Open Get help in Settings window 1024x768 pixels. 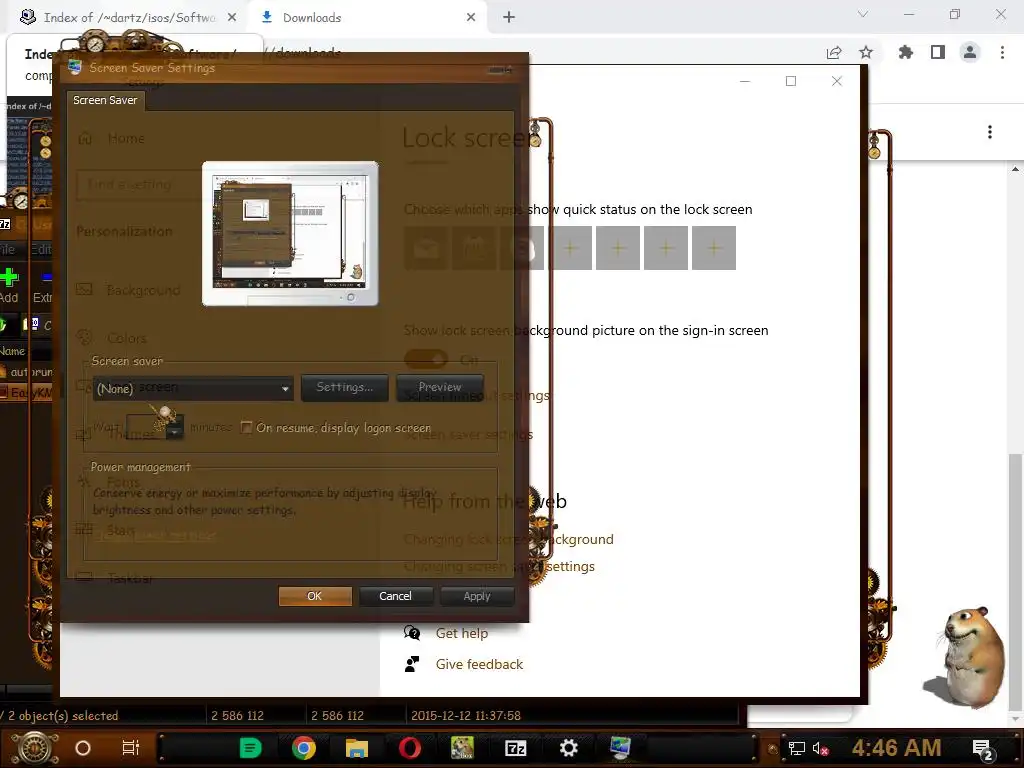tap(462, 633)
